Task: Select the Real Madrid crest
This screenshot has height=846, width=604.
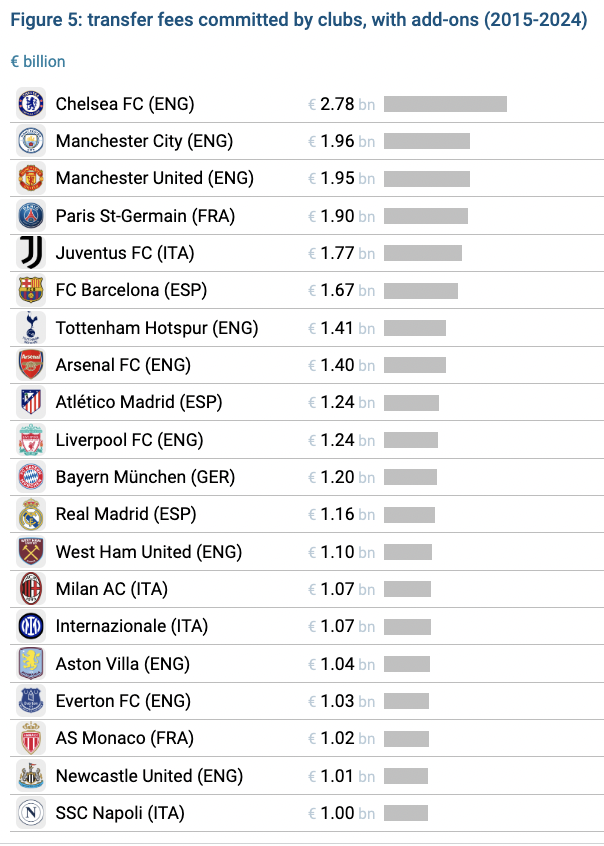Action: [x=31, y=514]
